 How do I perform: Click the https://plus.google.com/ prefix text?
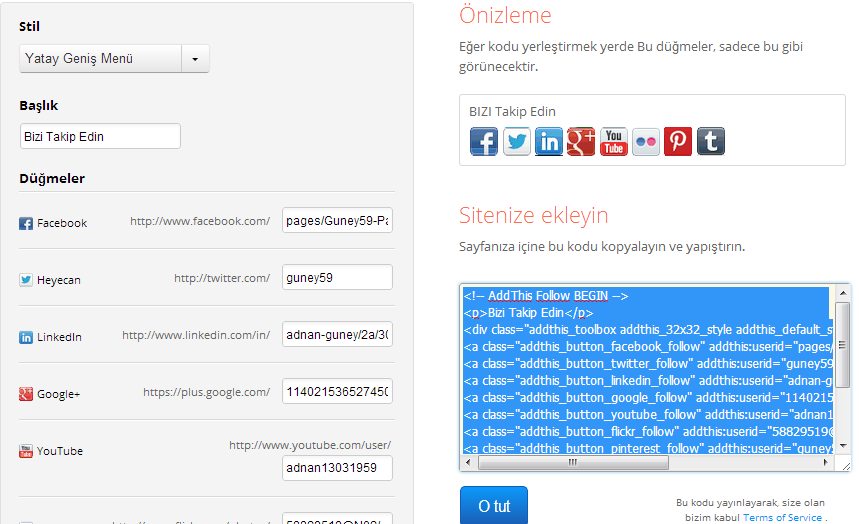coord(207,392)
